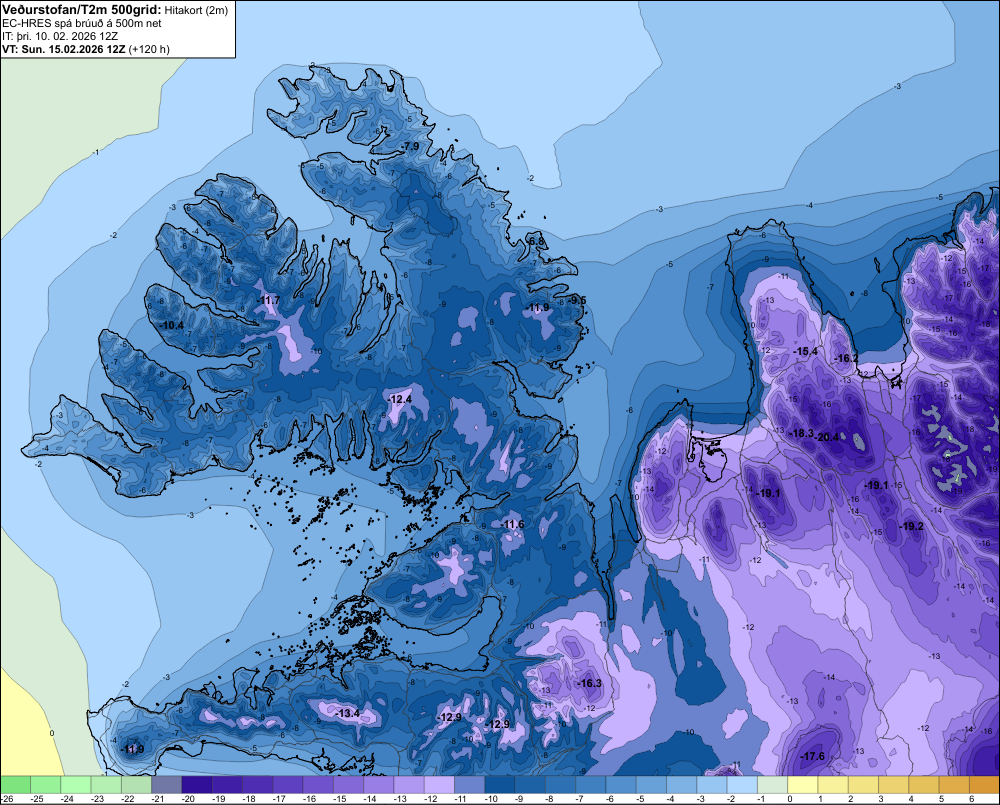Click the orange legend swatch right of label 6
Image resolution: width=1000 pixels, height=805 pixels.
[985, 785]
